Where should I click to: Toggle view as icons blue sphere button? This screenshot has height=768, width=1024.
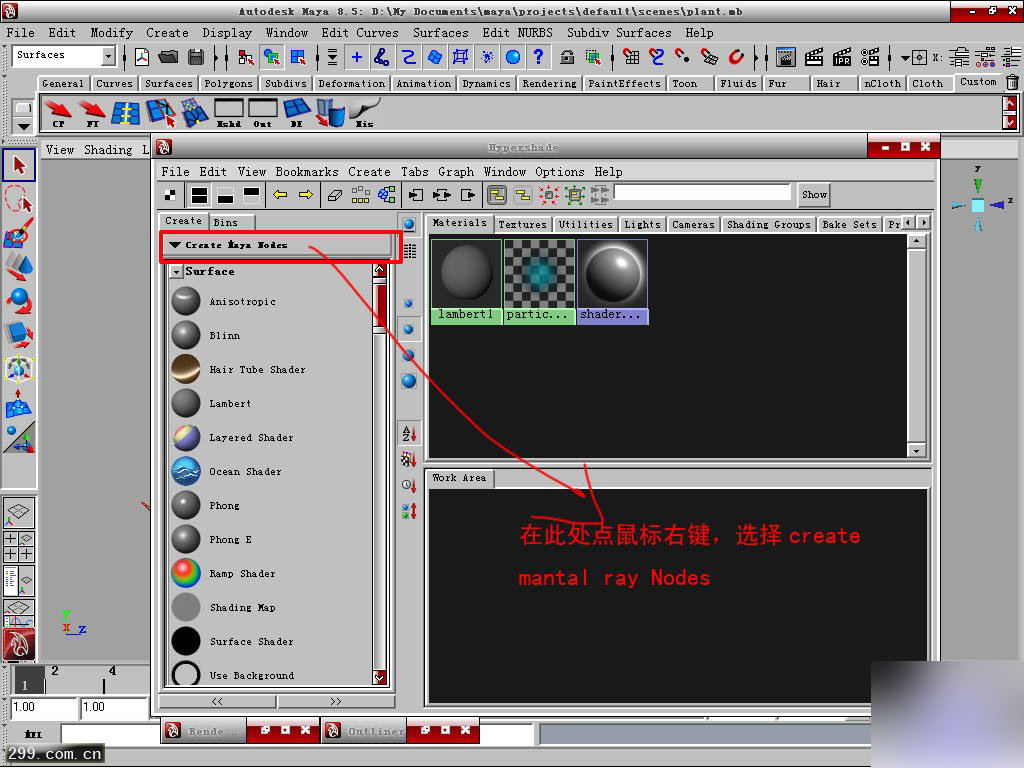[409, 225]
